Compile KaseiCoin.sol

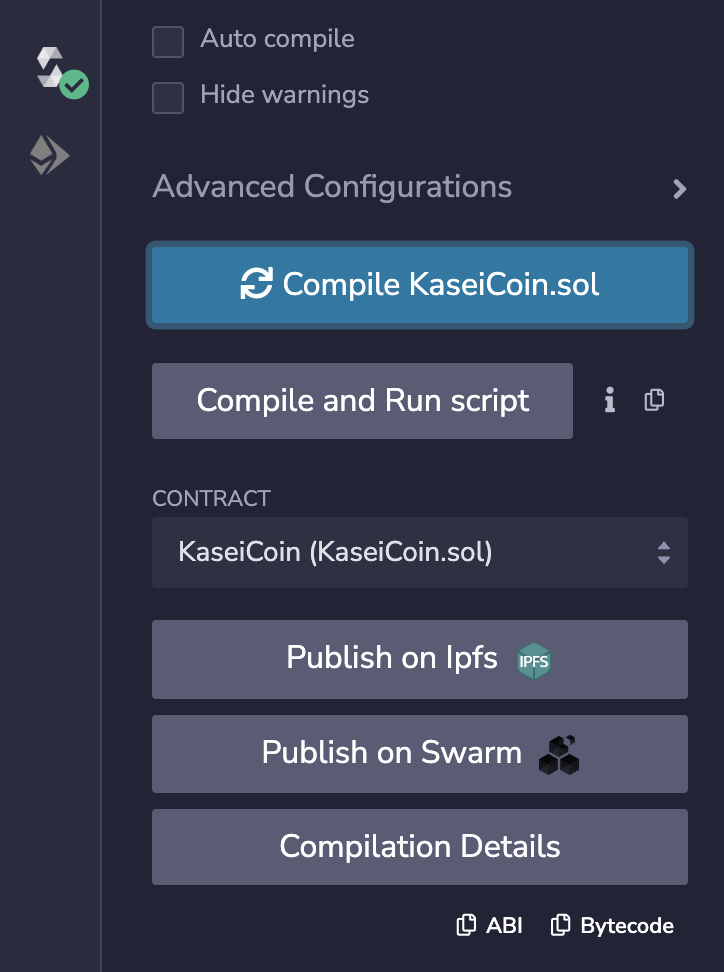pyautogui.click(x=420, y=284)
